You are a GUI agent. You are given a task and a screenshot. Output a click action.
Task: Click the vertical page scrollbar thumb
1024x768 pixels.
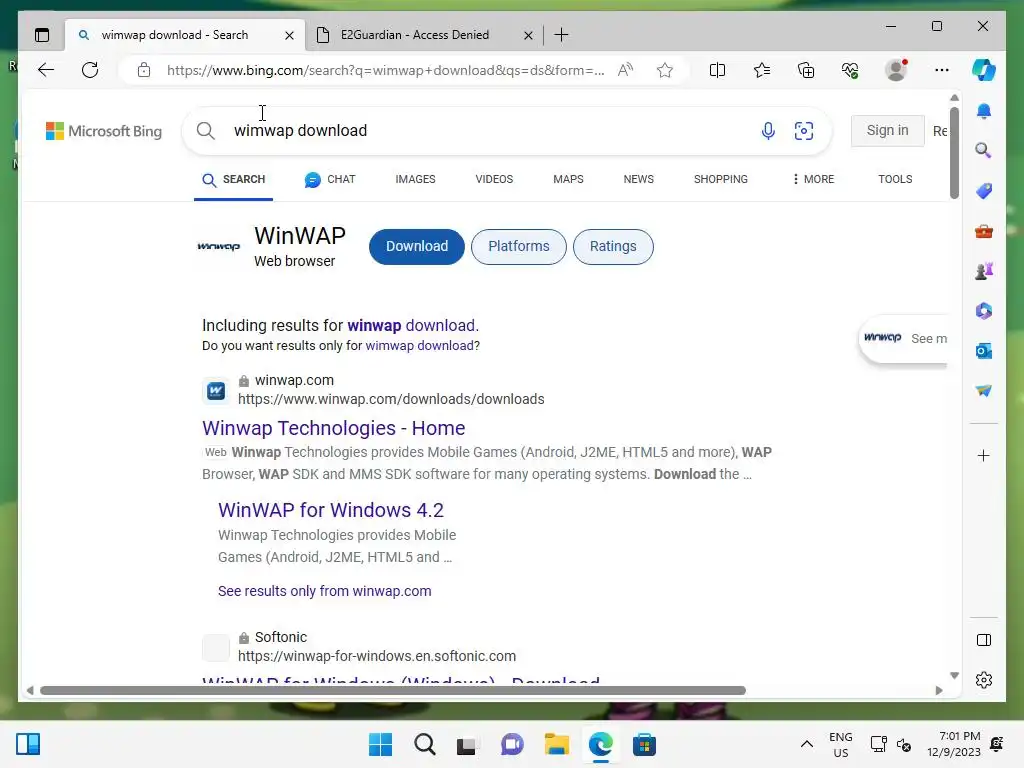click(x=954, y=152)
